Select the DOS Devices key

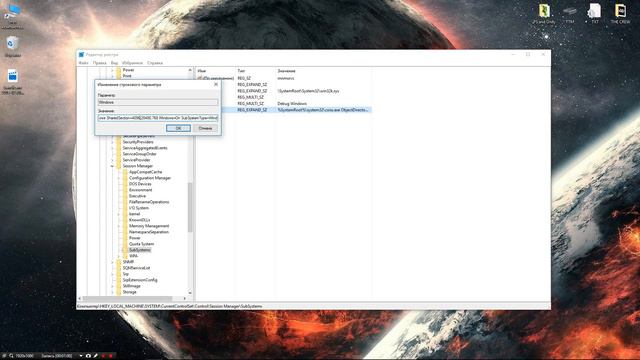(140, 184)
